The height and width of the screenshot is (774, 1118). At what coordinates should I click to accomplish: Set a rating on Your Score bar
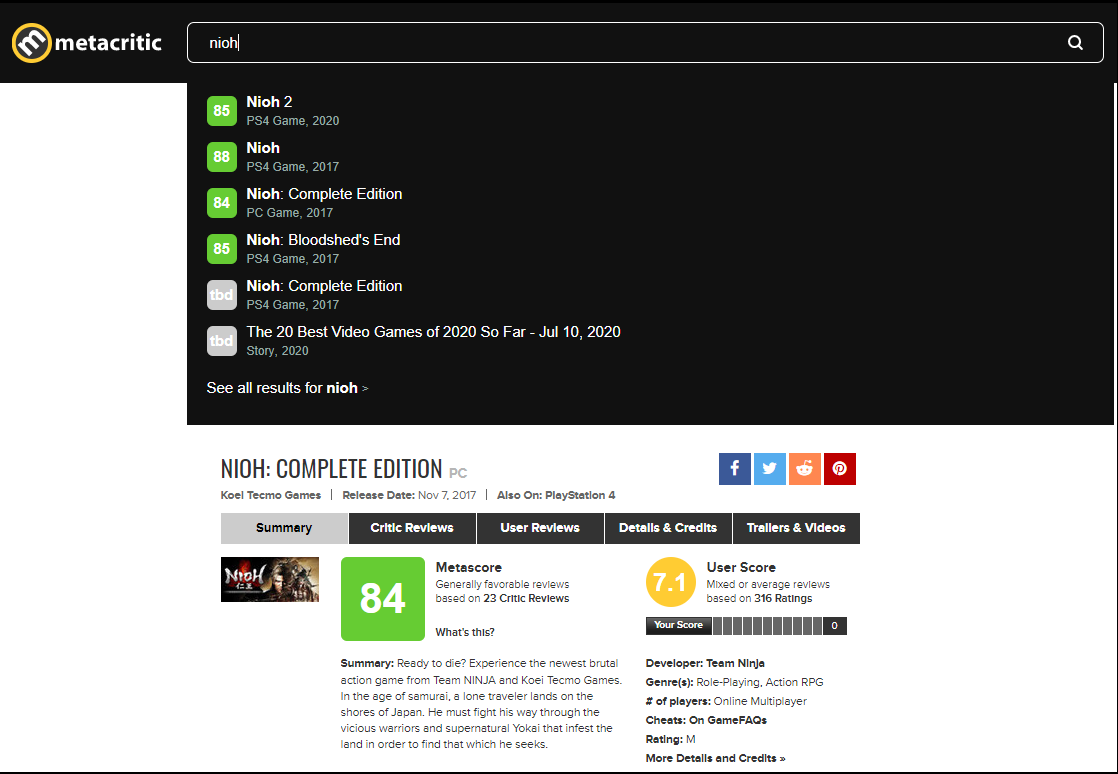coord(767,626)
